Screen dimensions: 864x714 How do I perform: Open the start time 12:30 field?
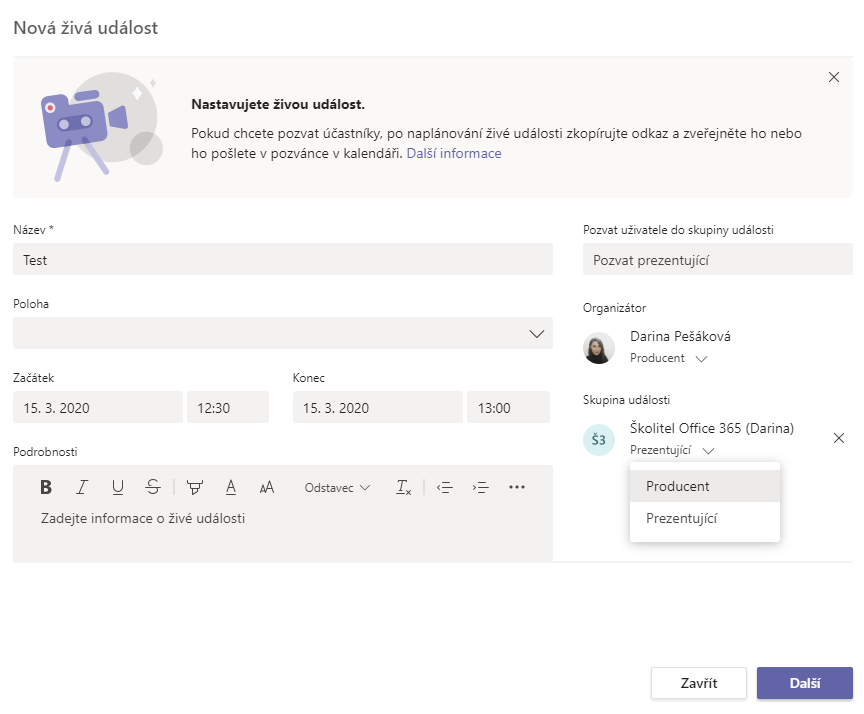[228, 407]
